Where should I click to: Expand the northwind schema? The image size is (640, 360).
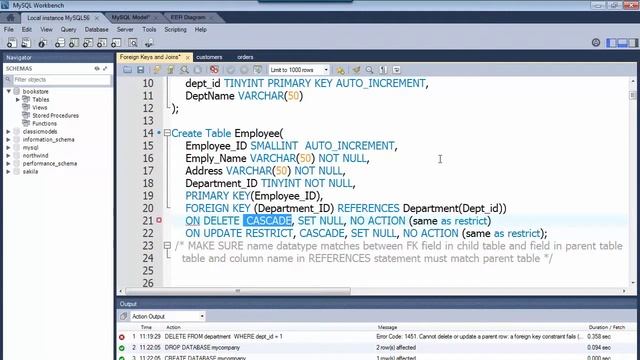coord(9,156)
